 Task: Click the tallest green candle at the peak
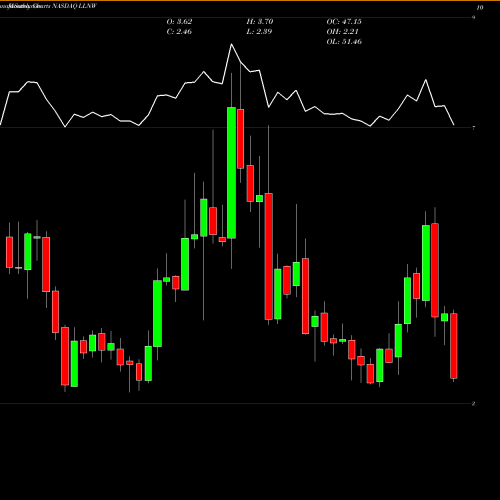point(231,173)
